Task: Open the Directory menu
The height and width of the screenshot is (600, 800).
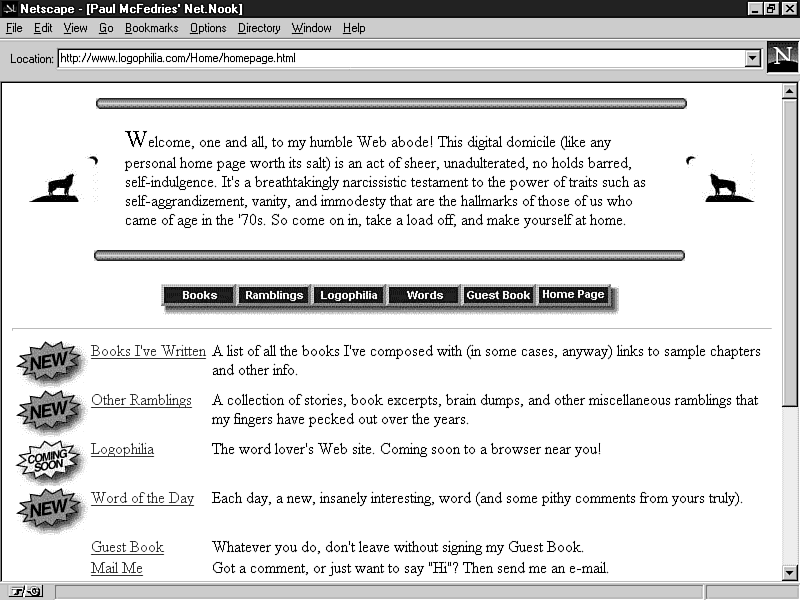Action: click(259, 28)
